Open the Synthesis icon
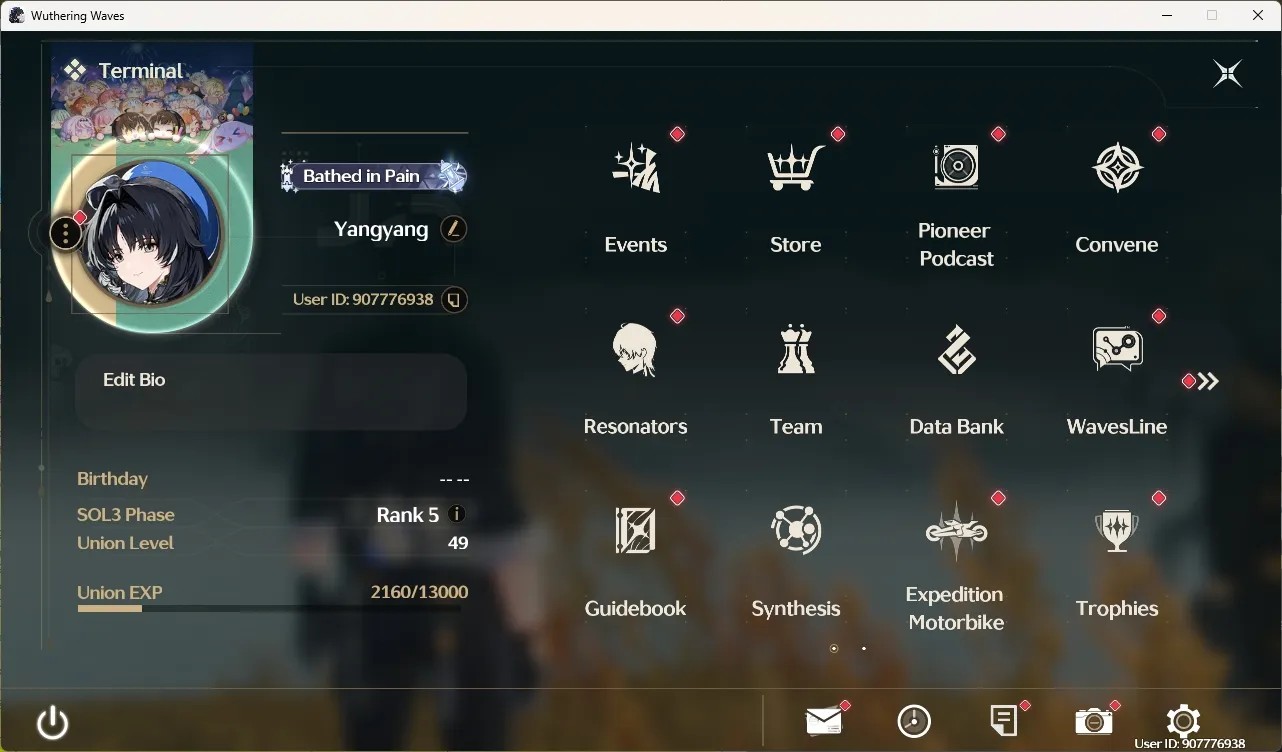 pos(796,530)
